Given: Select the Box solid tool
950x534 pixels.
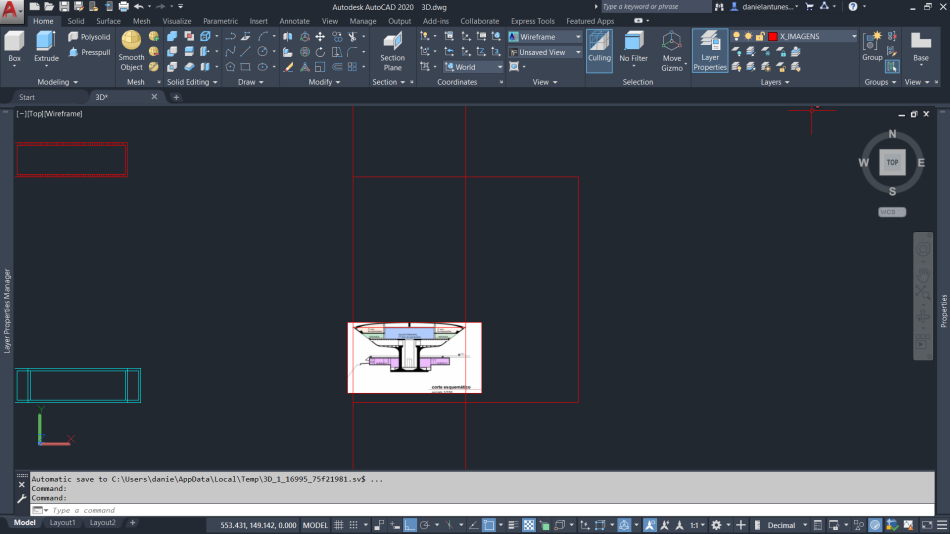Looking at the screenshot, I should tap(15, 47).
